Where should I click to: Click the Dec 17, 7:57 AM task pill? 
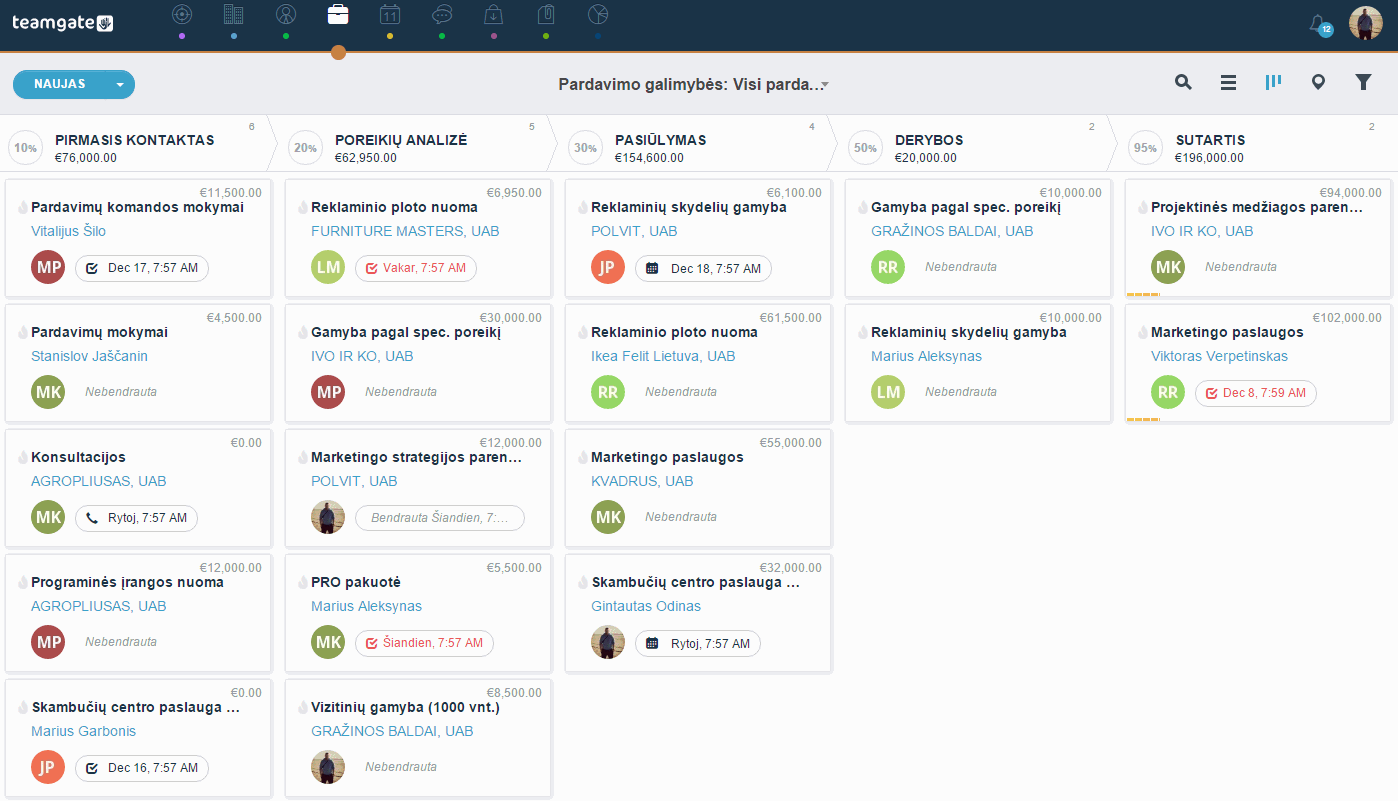tap(142, 268)
